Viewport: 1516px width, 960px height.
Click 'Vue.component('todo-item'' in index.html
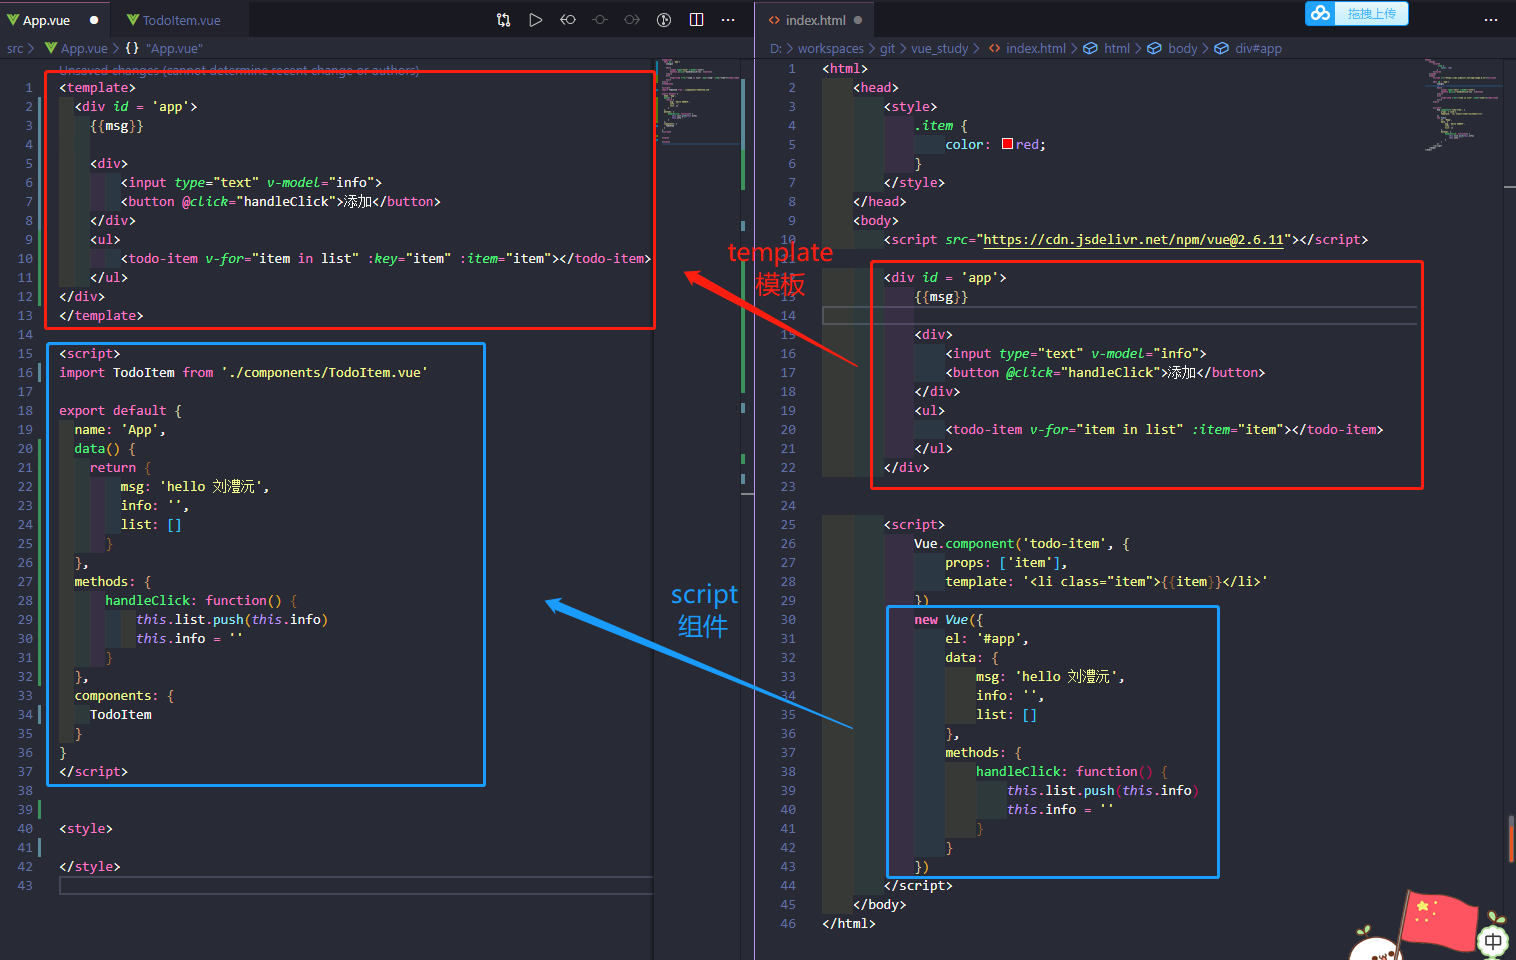(1022, 544)
